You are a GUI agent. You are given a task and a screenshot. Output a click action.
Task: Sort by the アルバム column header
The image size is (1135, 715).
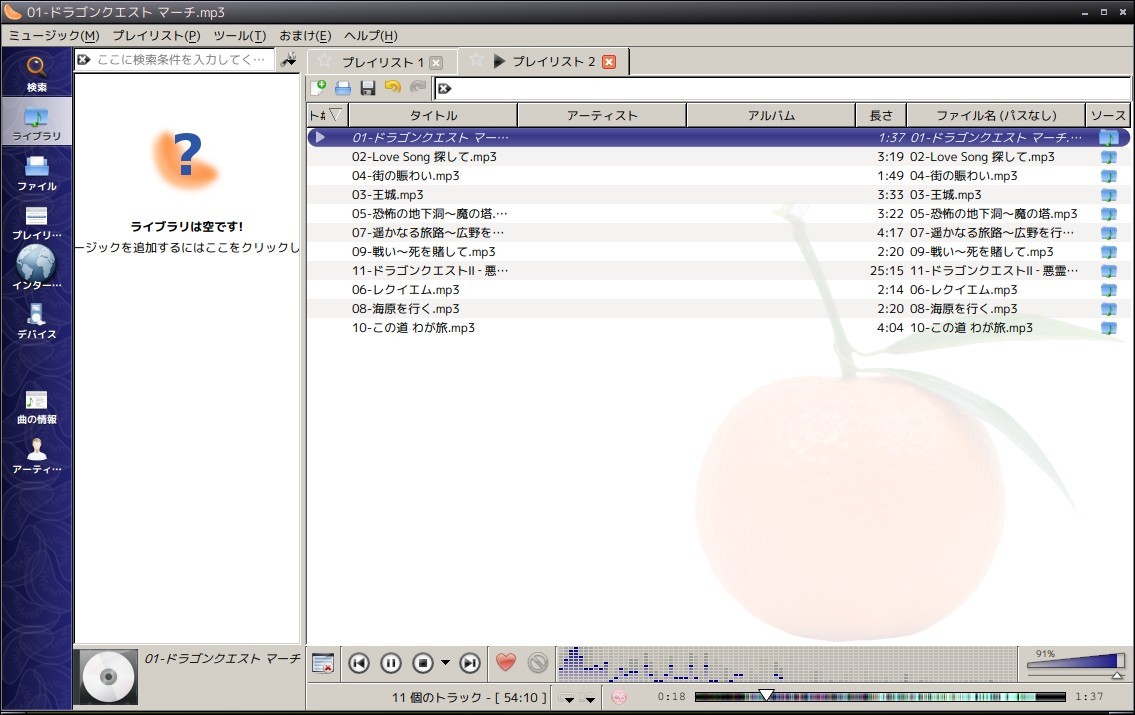771,115
